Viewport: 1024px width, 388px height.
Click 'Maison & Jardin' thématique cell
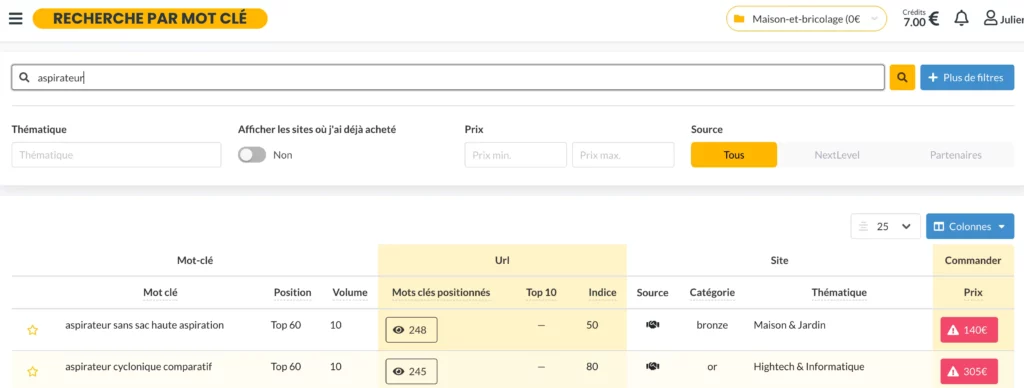(x=789, y=325)
